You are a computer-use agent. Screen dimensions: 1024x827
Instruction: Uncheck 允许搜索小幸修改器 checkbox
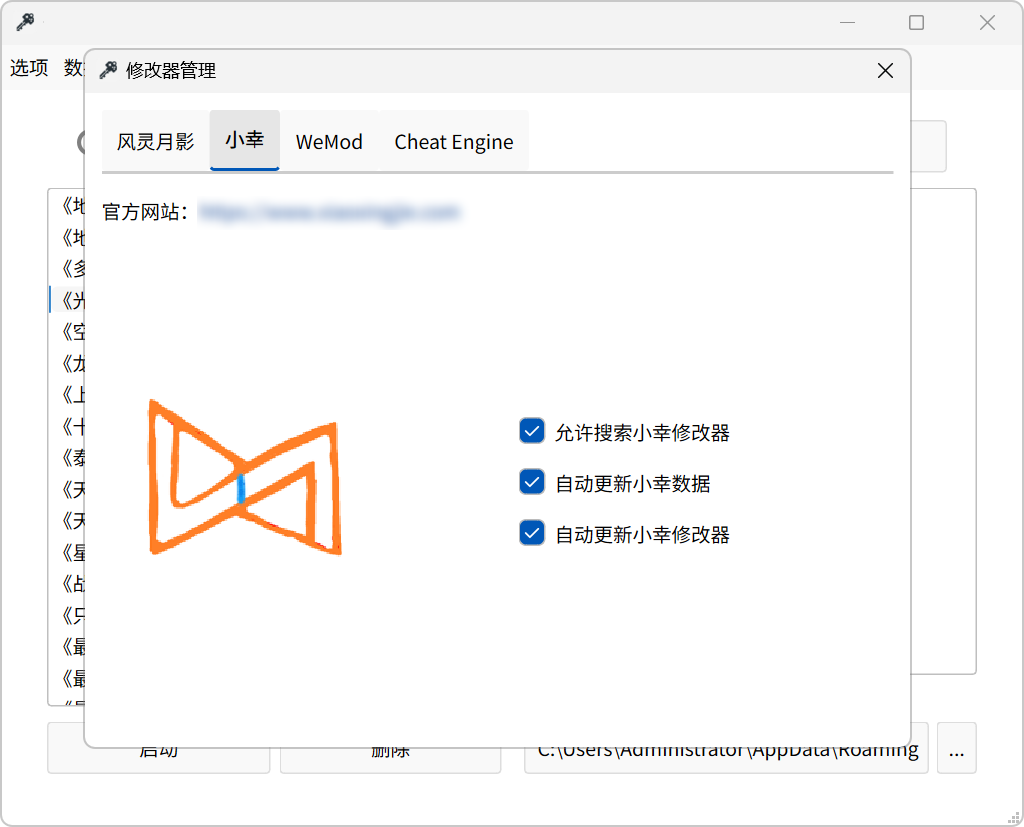[532, 431]
